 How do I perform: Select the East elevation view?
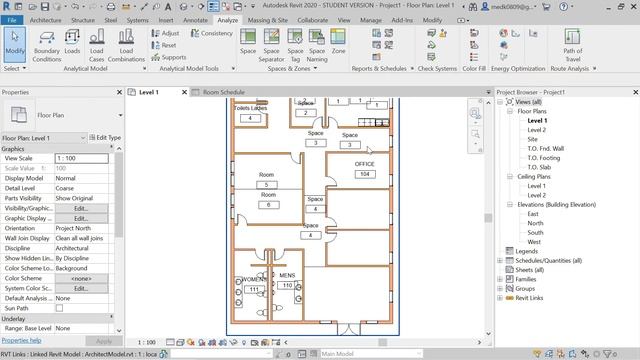click(x=533, y=214)
